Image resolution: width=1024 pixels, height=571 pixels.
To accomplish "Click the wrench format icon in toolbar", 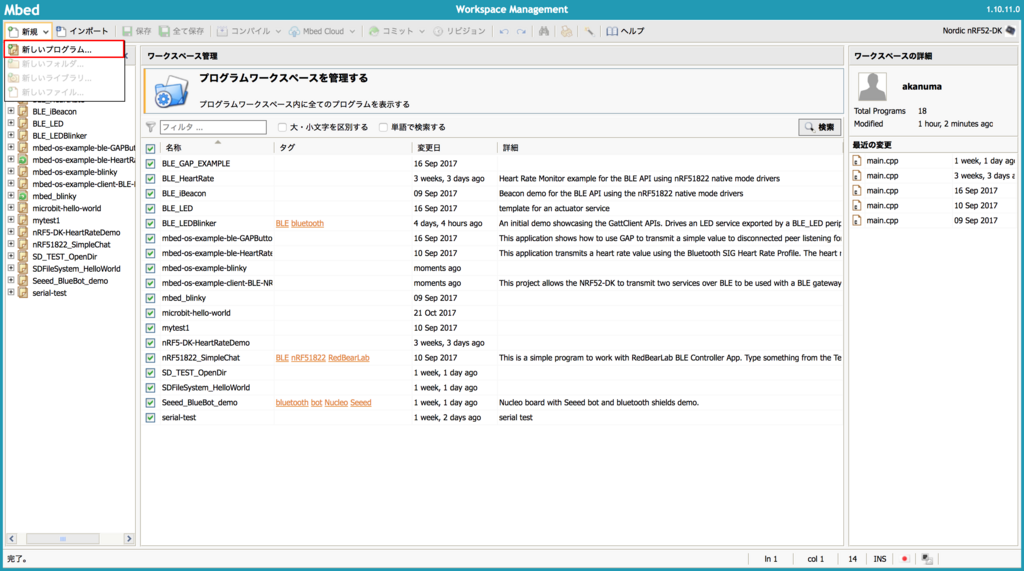I will 589,31.
